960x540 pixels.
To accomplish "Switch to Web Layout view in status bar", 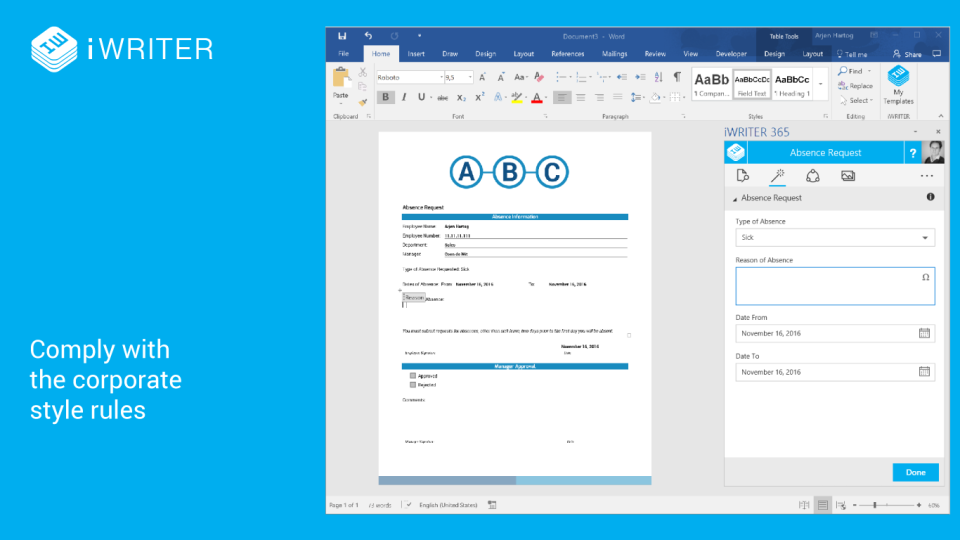I will pyautogui.click(x=841, y=505).
